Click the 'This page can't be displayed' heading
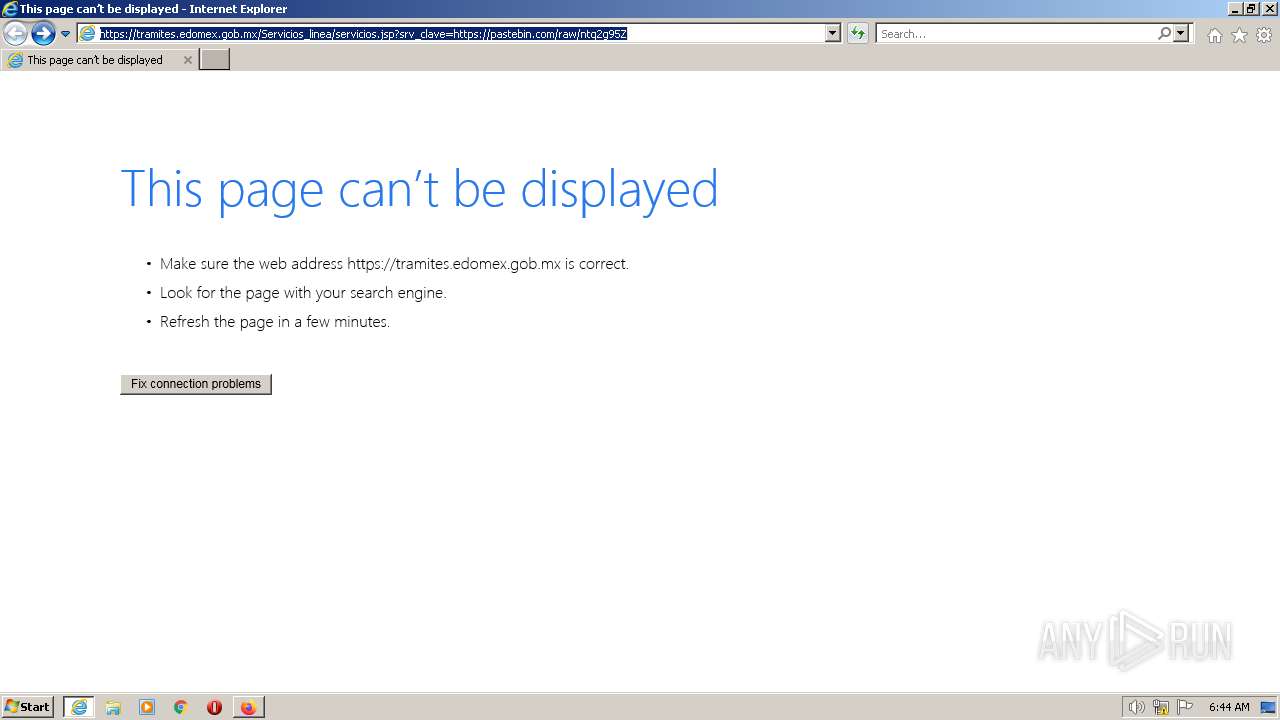 419,188
